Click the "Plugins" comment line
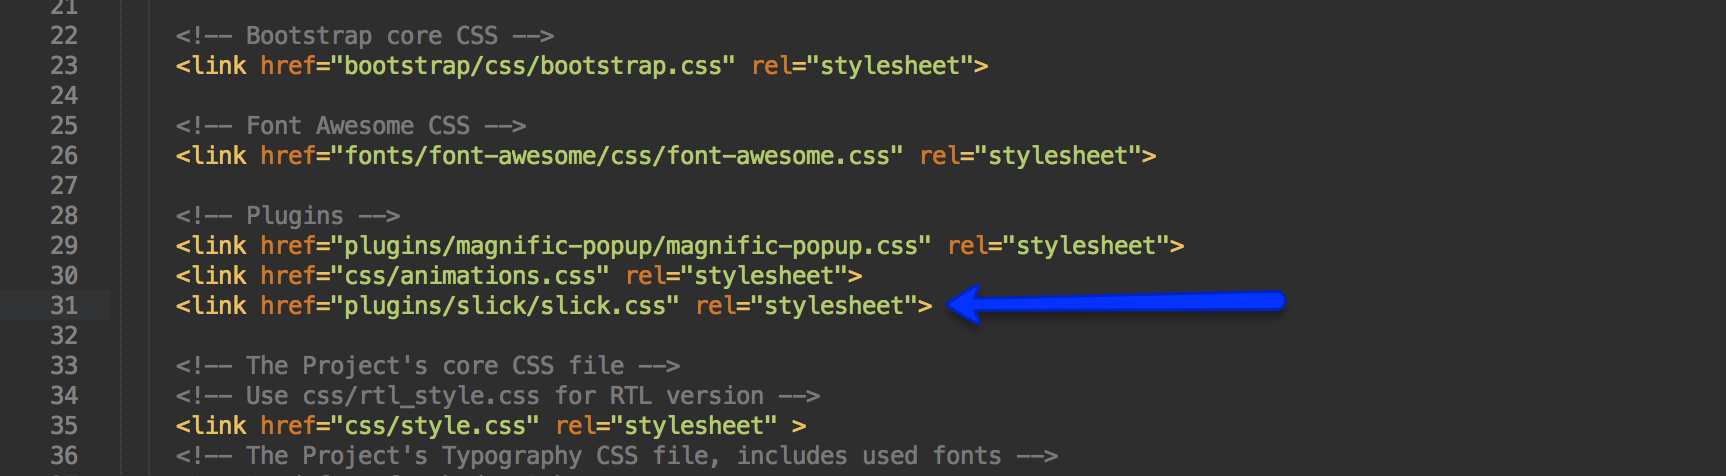Viewport: 1726px width, 476px height. (288, 216)
